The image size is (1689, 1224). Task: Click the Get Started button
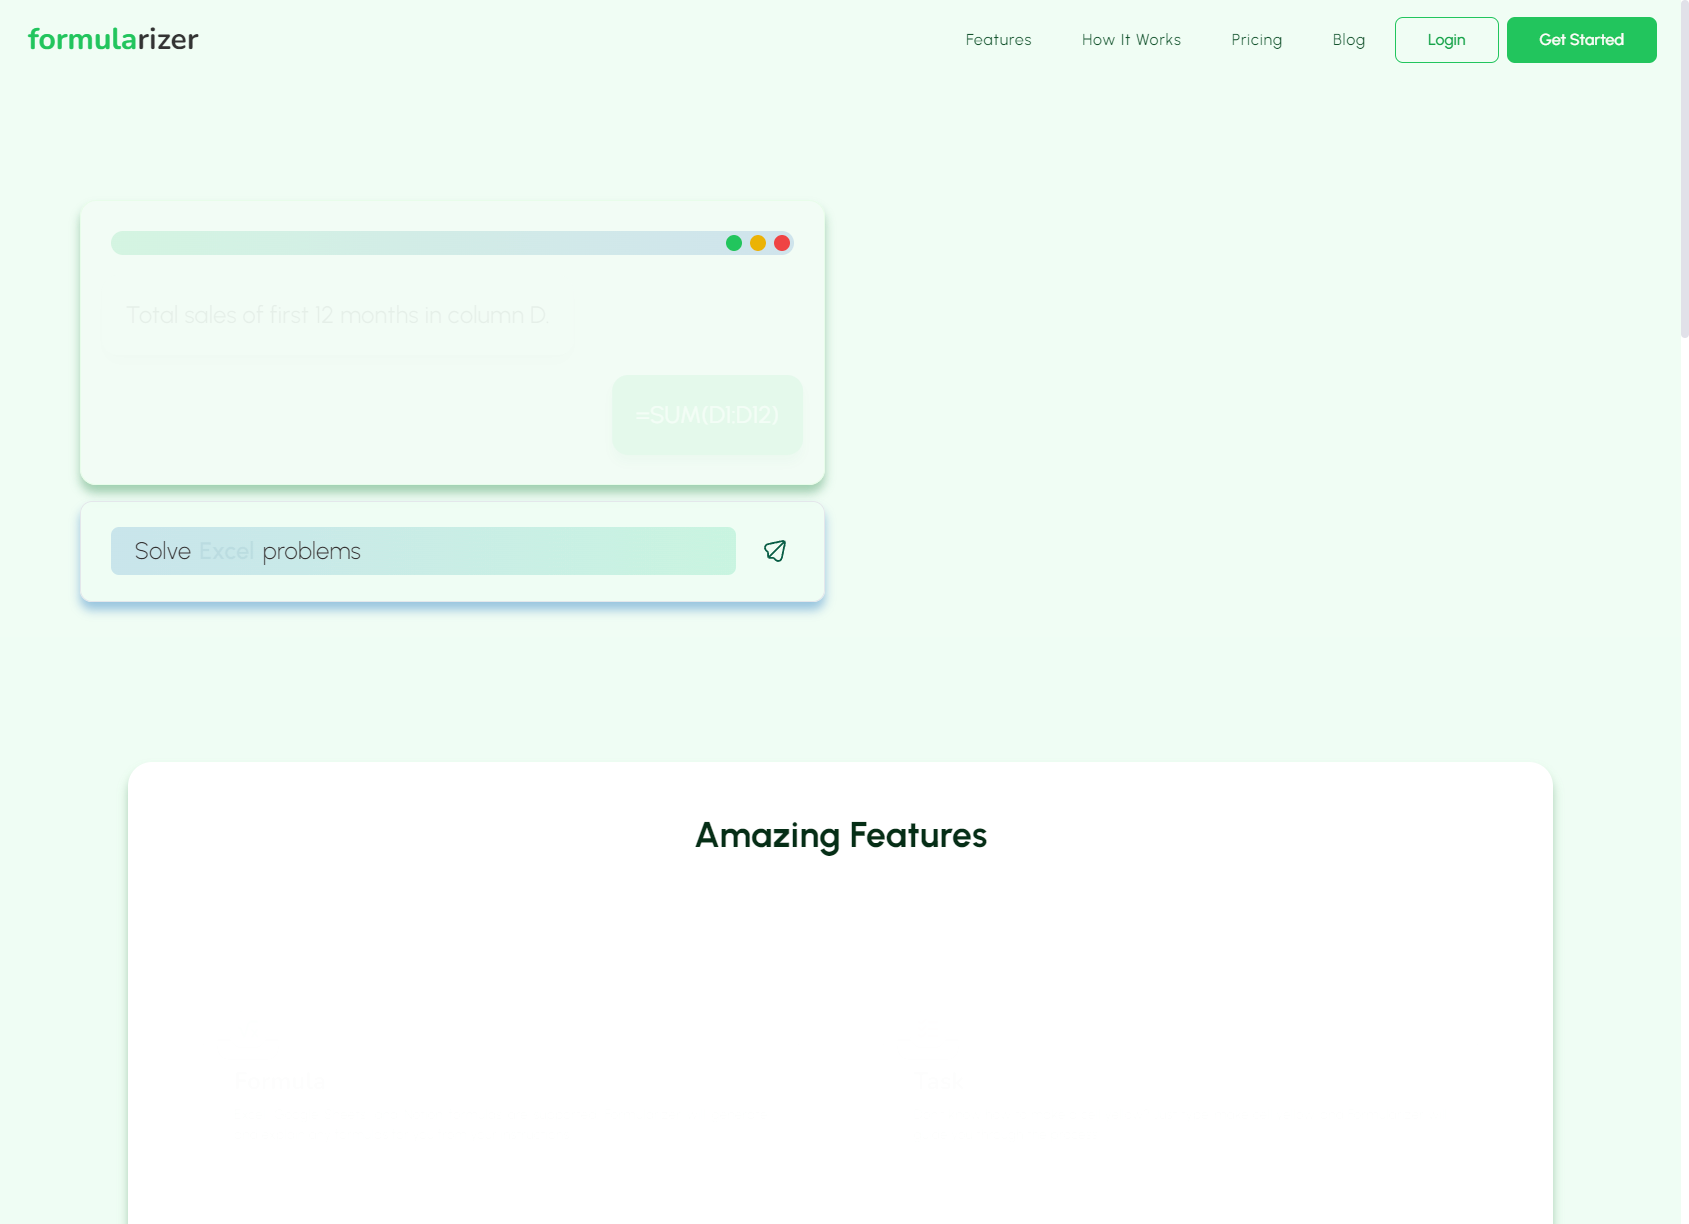(x=1581, y=40)
